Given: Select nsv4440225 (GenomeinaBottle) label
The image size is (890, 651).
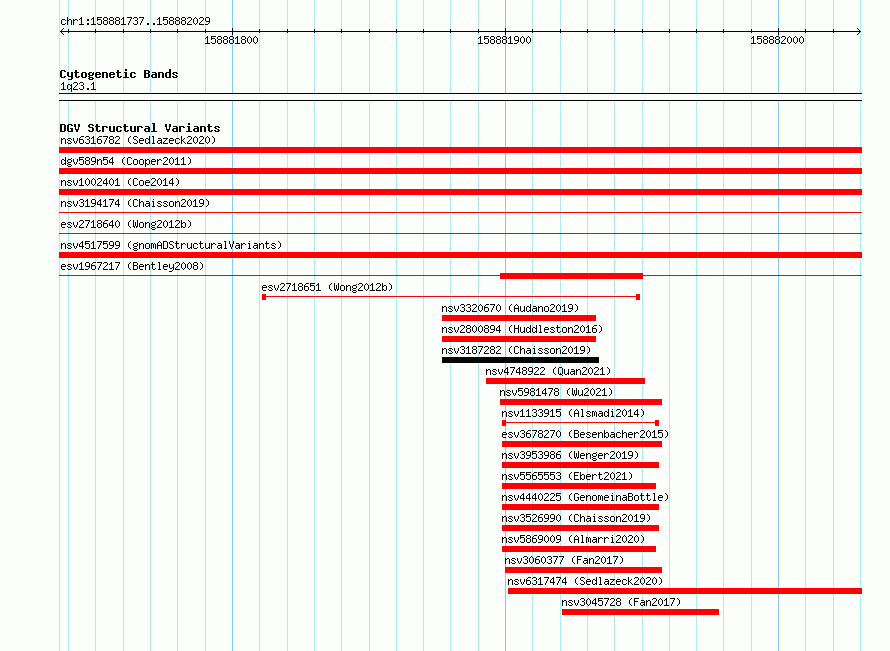Looking at the screenshot, I should pyautogui.click(x=585, y=497).
